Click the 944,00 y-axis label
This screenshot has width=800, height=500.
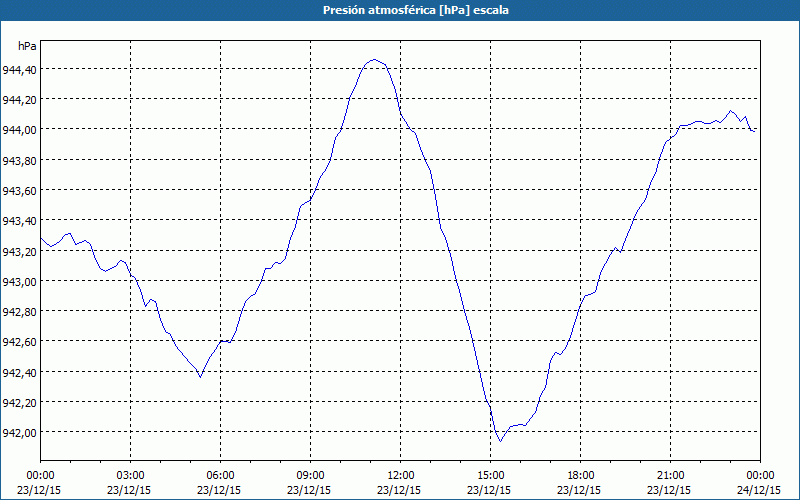point(19,130)
